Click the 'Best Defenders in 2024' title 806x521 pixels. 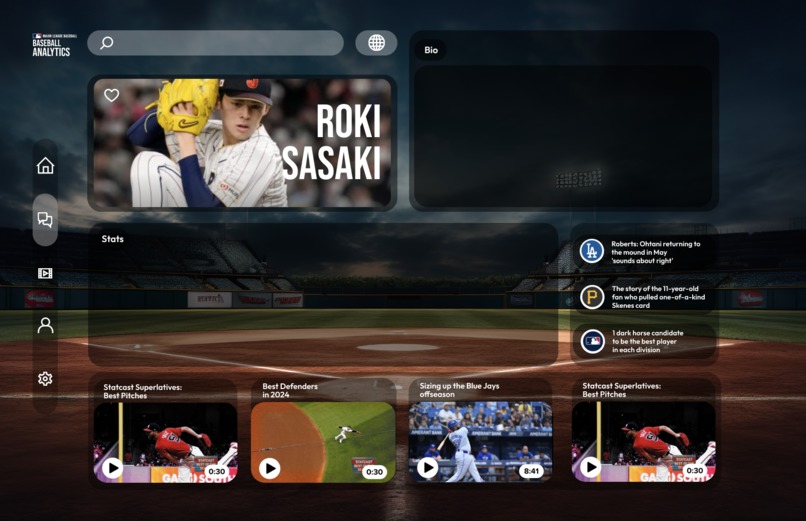coord(290,390)
